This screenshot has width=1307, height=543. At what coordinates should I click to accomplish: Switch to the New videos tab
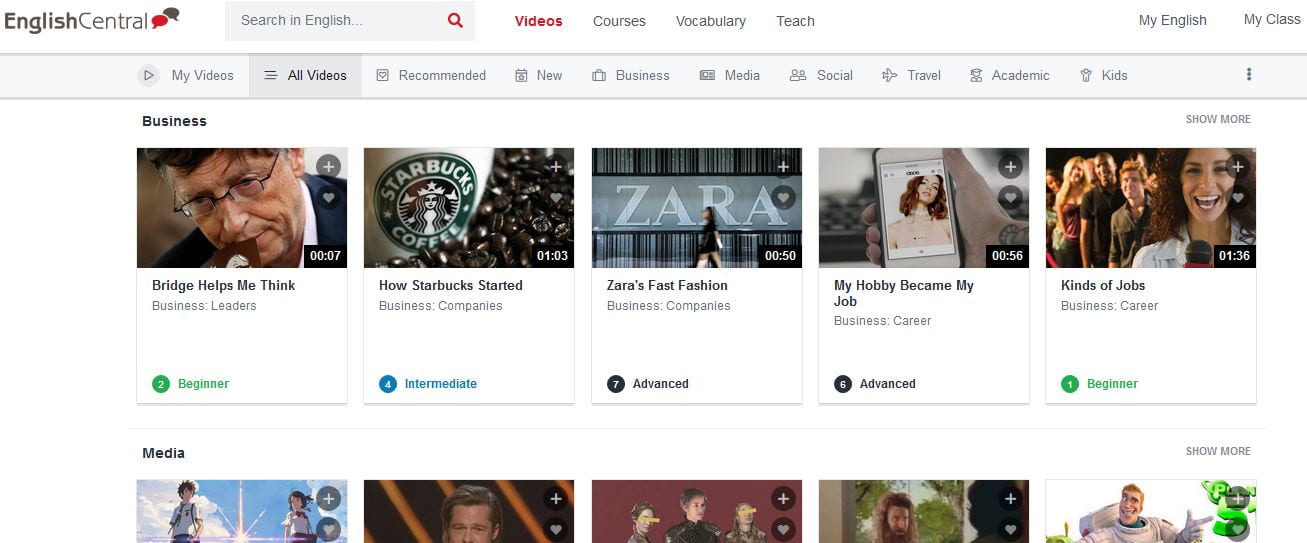tap(538, 75)
